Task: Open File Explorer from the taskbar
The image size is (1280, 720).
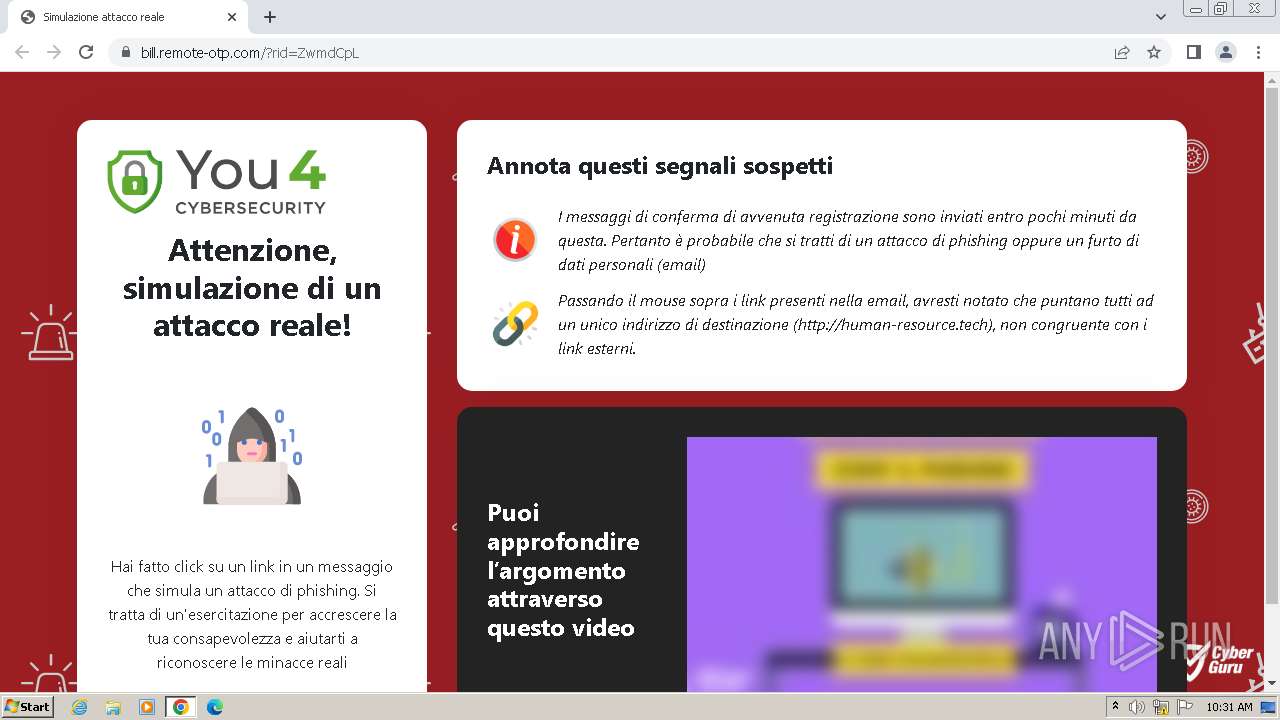Action: click(x=113, y=707)
